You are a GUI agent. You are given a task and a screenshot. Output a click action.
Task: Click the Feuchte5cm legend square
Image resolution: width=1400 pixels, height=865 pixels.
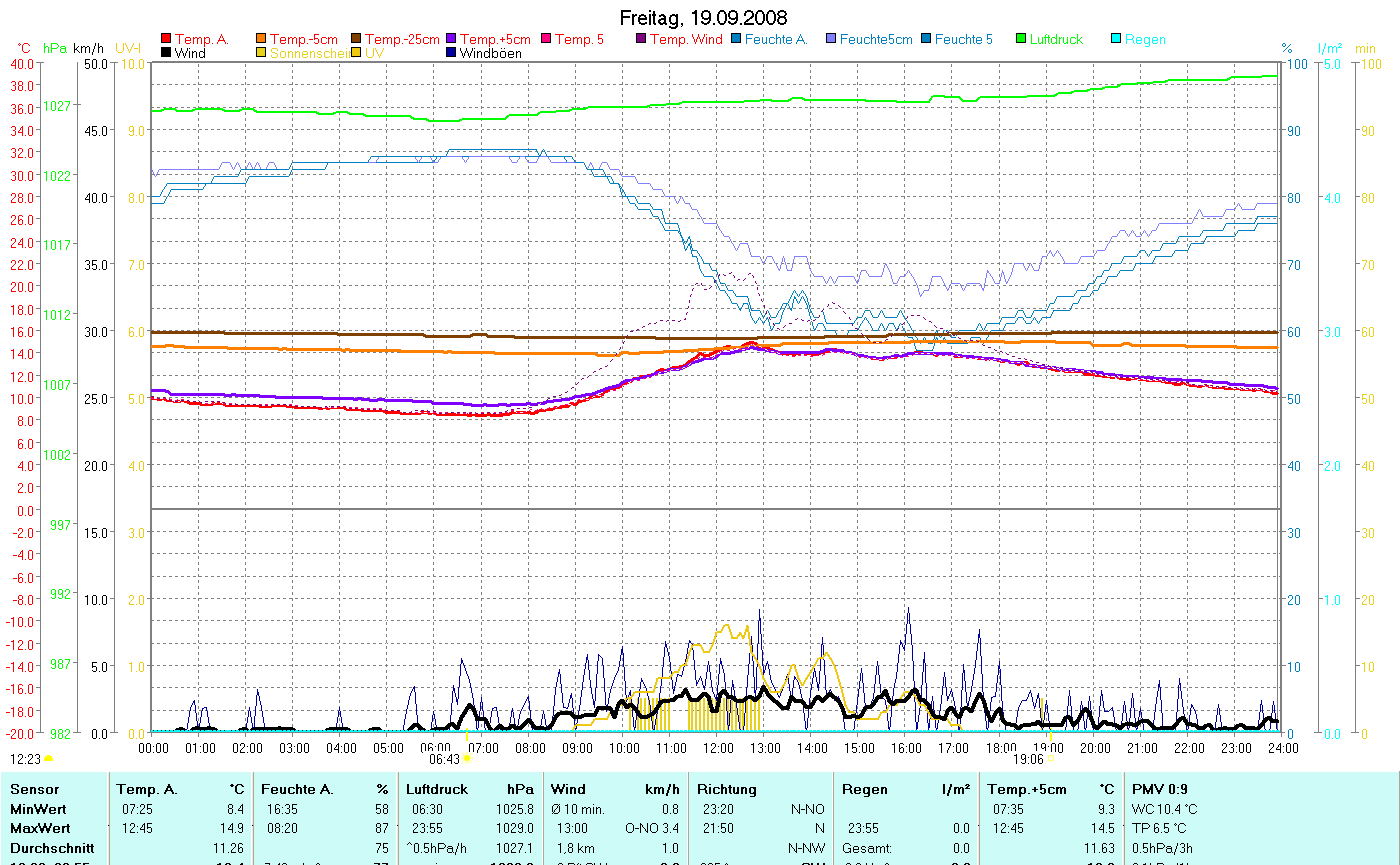pyautogui.click(x=831, y=39)
